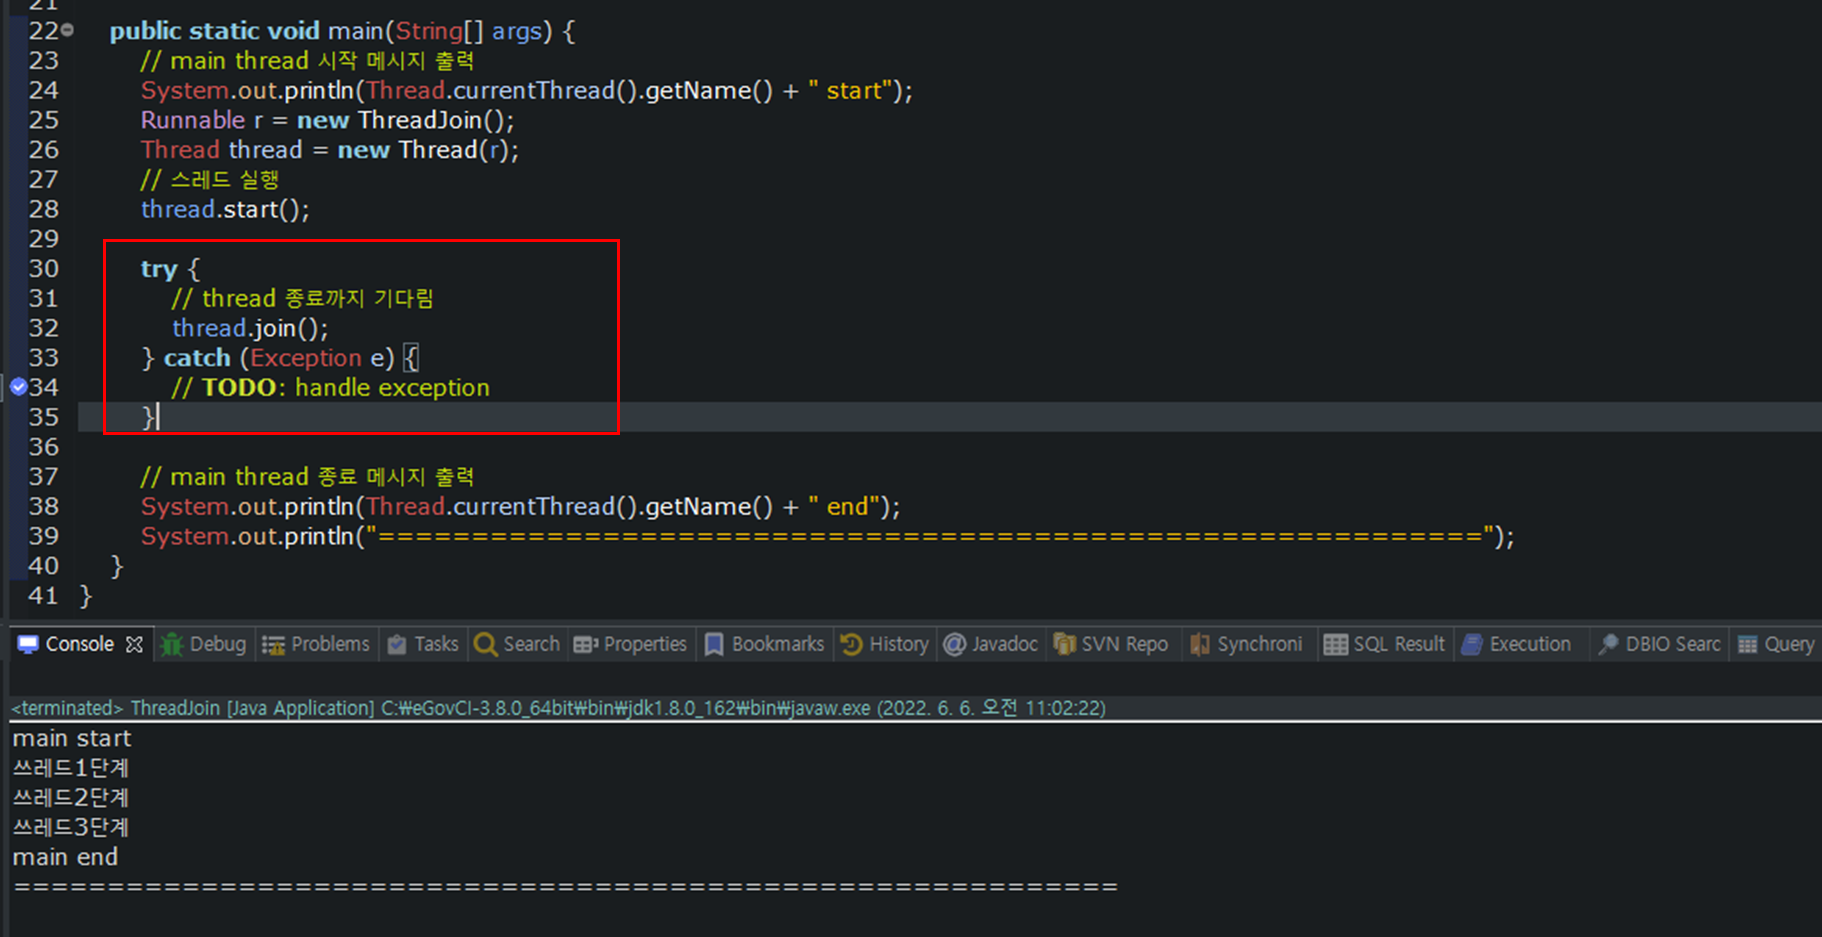Viewport: 1822px width, 937px height.
Task: Click the terminated ThreadJoin process label
Action: pos(558,708)
